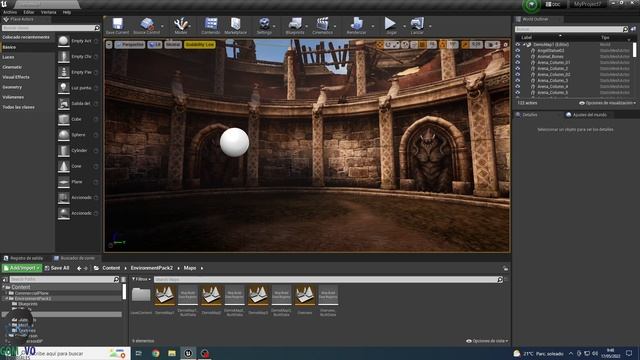Open File Explorer from the taskbar
The height and width of the screenshot is (360, 640).
tap(172, 353)
